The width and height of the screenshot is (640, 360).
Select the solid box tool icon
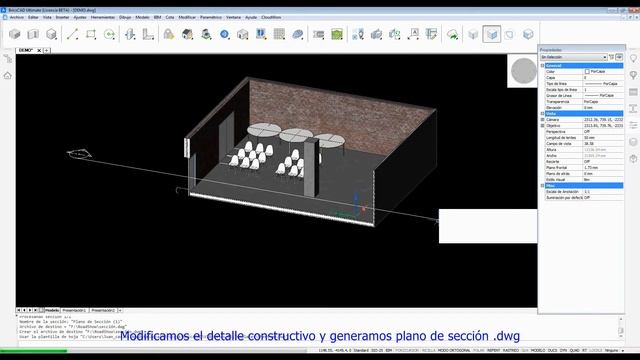(x=15, y=34)
